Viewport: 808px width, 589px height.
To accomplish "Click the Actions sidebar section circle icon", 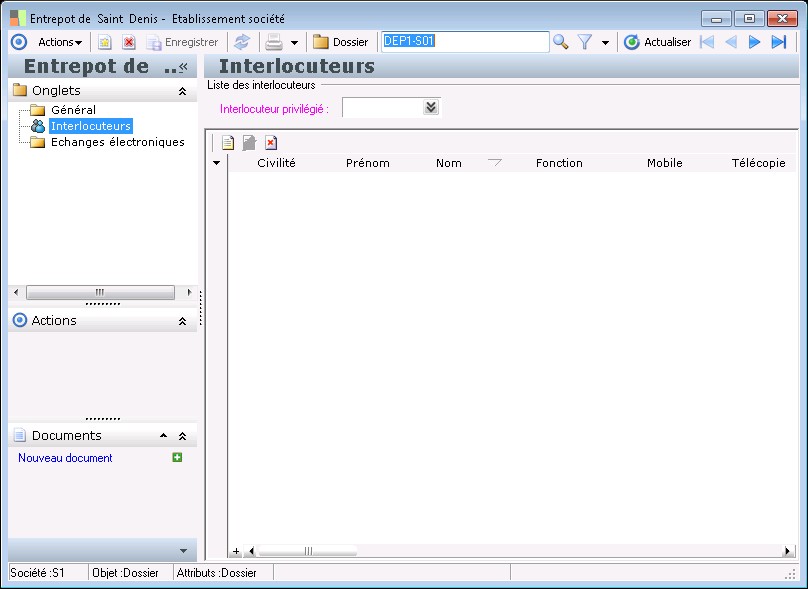I will tap(20, 320).
